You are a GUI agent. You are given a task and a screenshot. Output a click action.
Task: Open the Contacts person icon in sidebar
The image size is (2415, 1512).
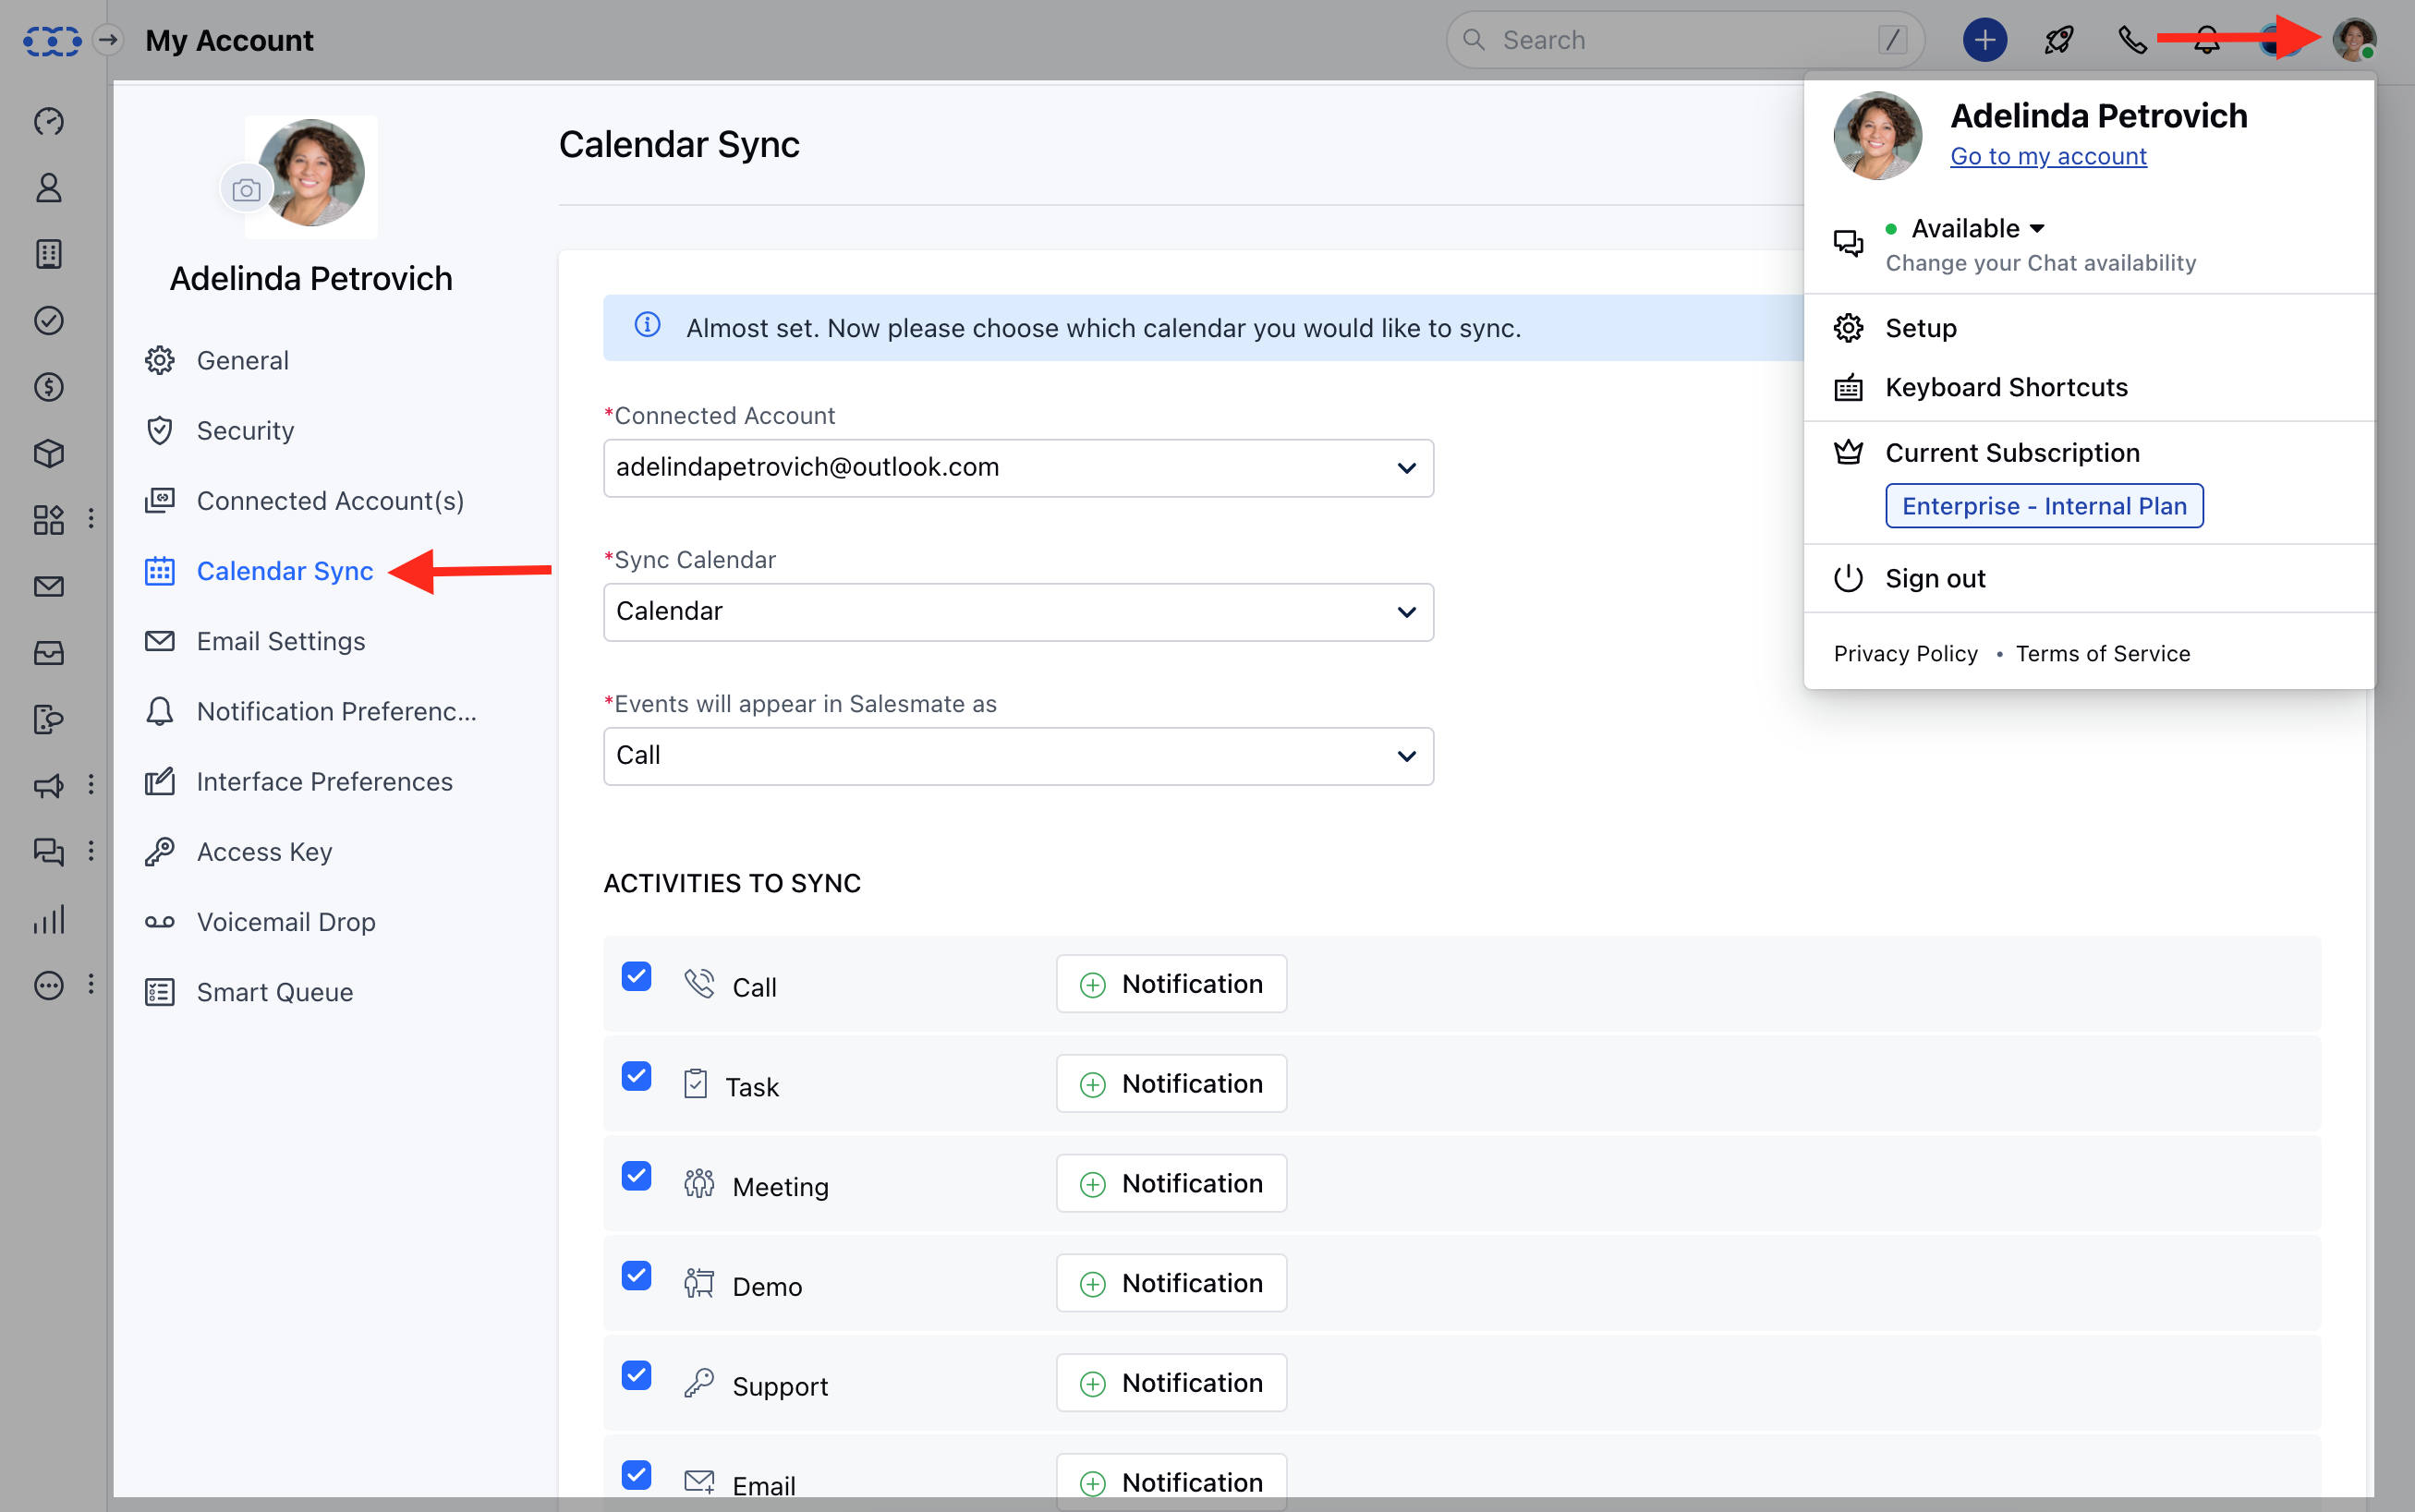[x=48, y=187]
